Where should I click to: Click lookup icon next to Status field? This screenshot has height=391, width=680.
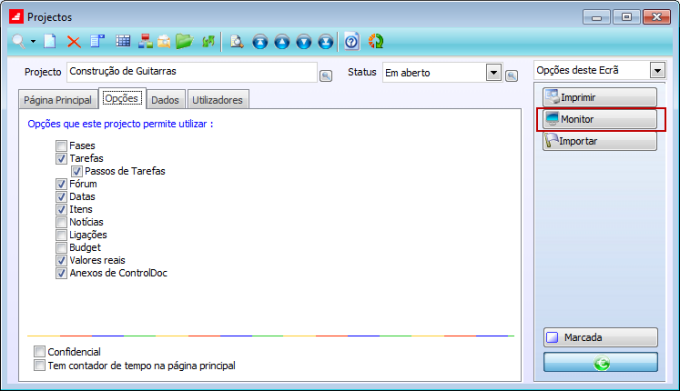click(x=512, y=76)
